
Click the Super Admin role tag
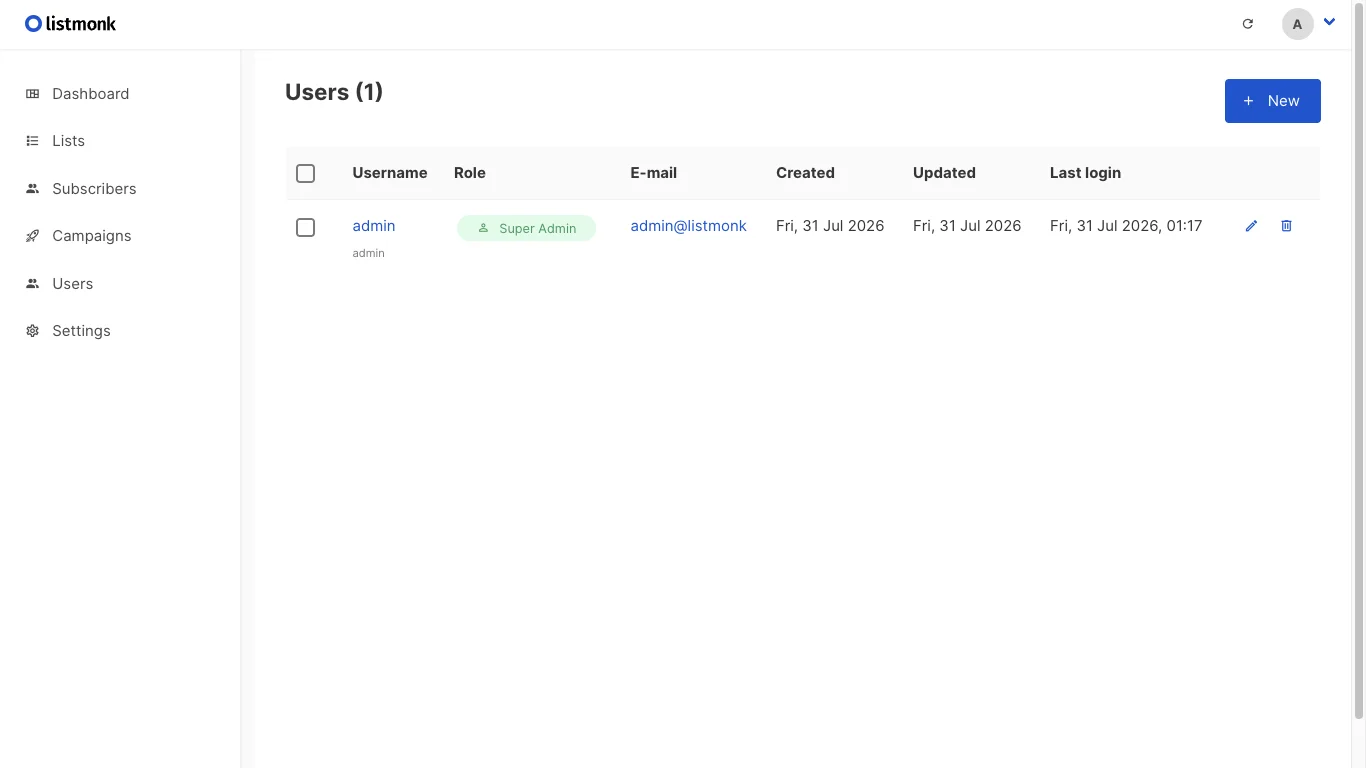point(526,228)
